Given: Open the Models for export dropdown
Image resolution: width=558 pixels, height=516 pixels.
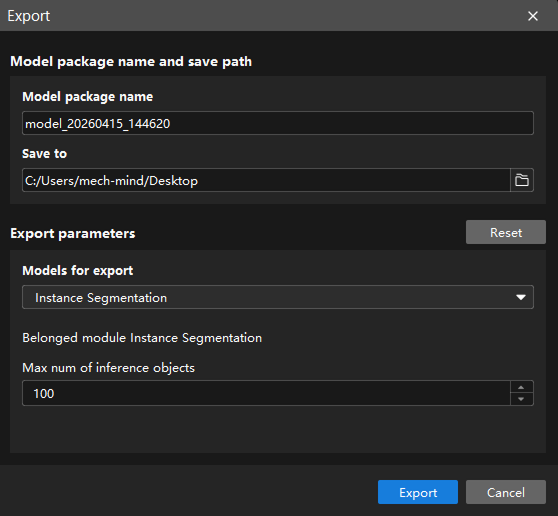Looking at the screenshot, I should pos(278,297).
